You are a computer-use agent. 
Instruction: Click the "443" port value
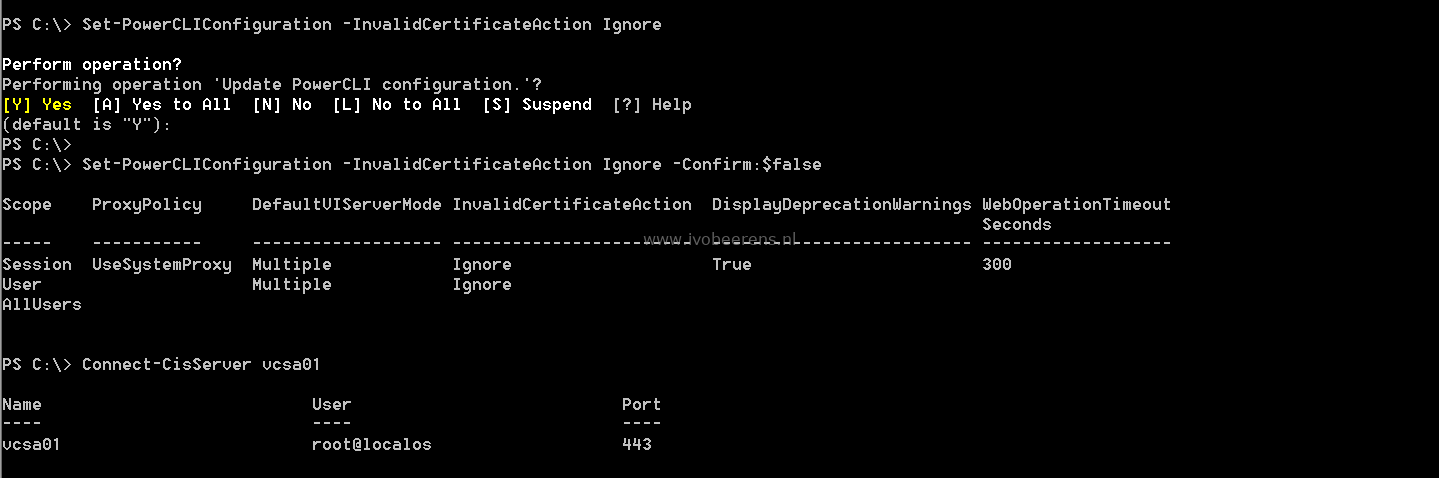click(x=637, y=444)
